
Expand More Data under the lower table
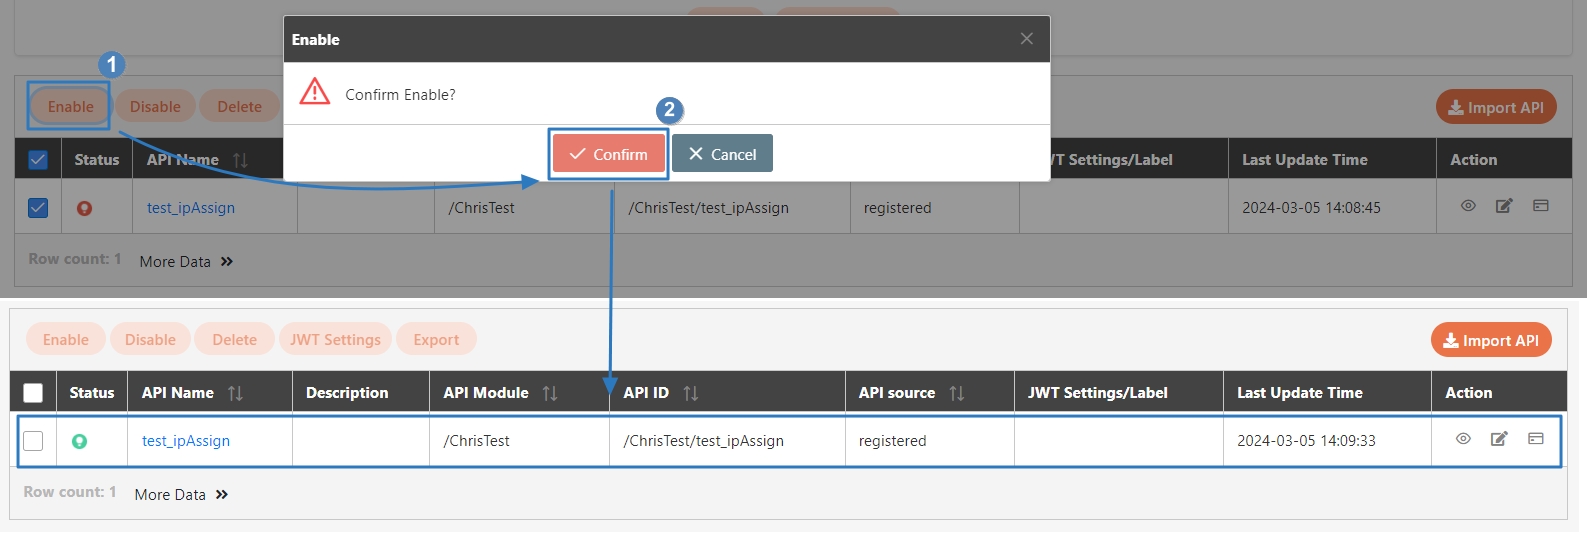click(x=181, y=495)
